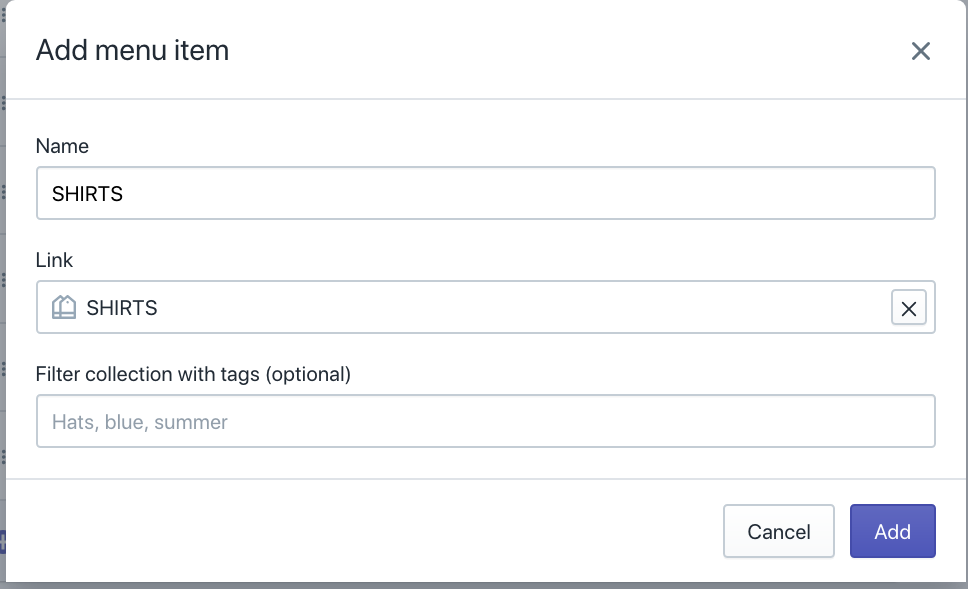Focus the Name text field

[486, 193]
